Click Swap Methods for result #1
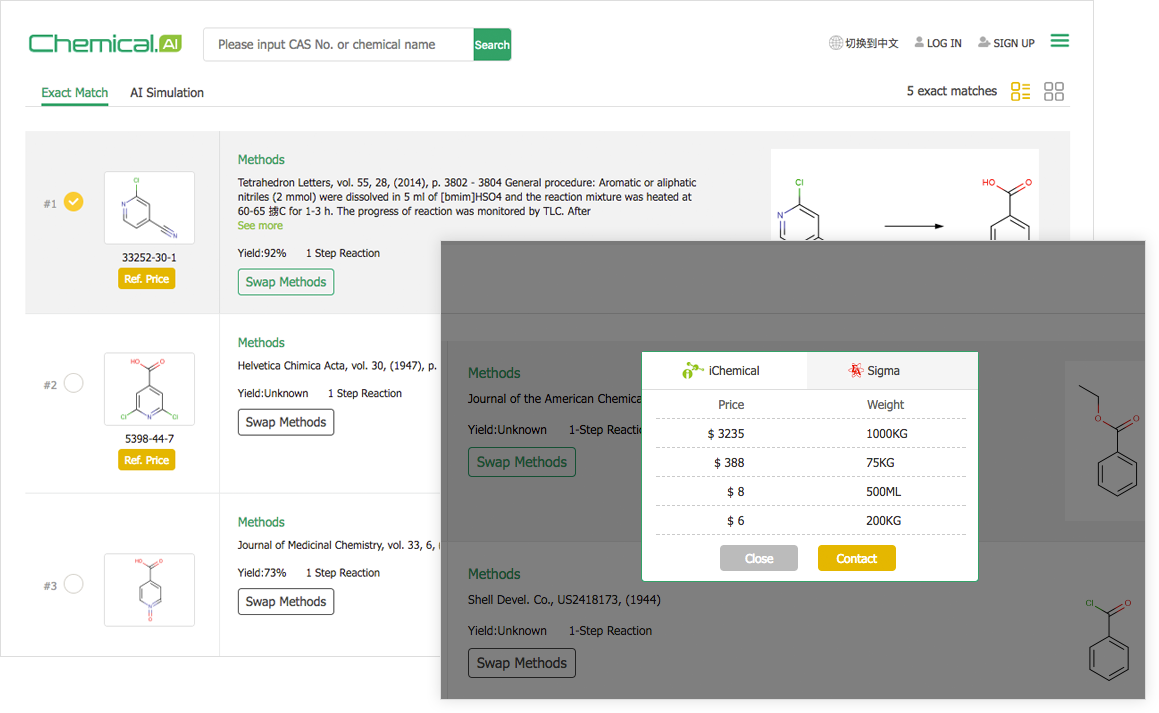Image resolution: width=1159 pixels, height=713 pixels. click(286, 282)
